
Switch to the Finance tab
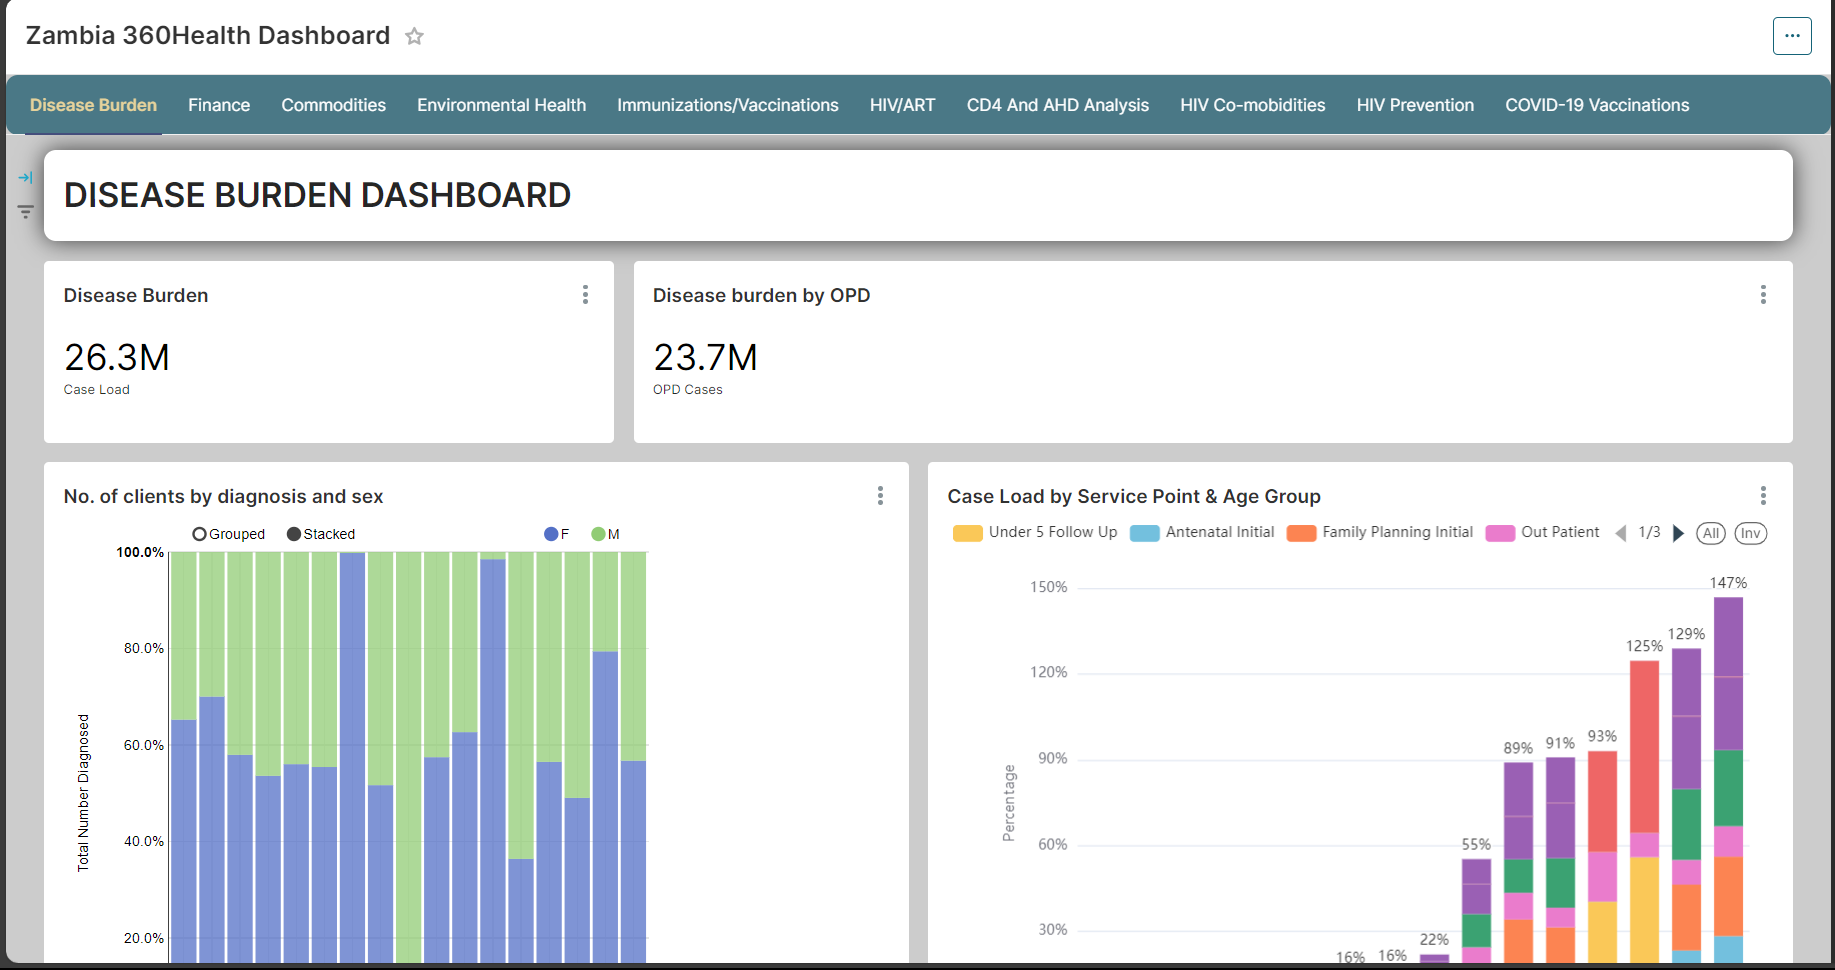[219, 105]
